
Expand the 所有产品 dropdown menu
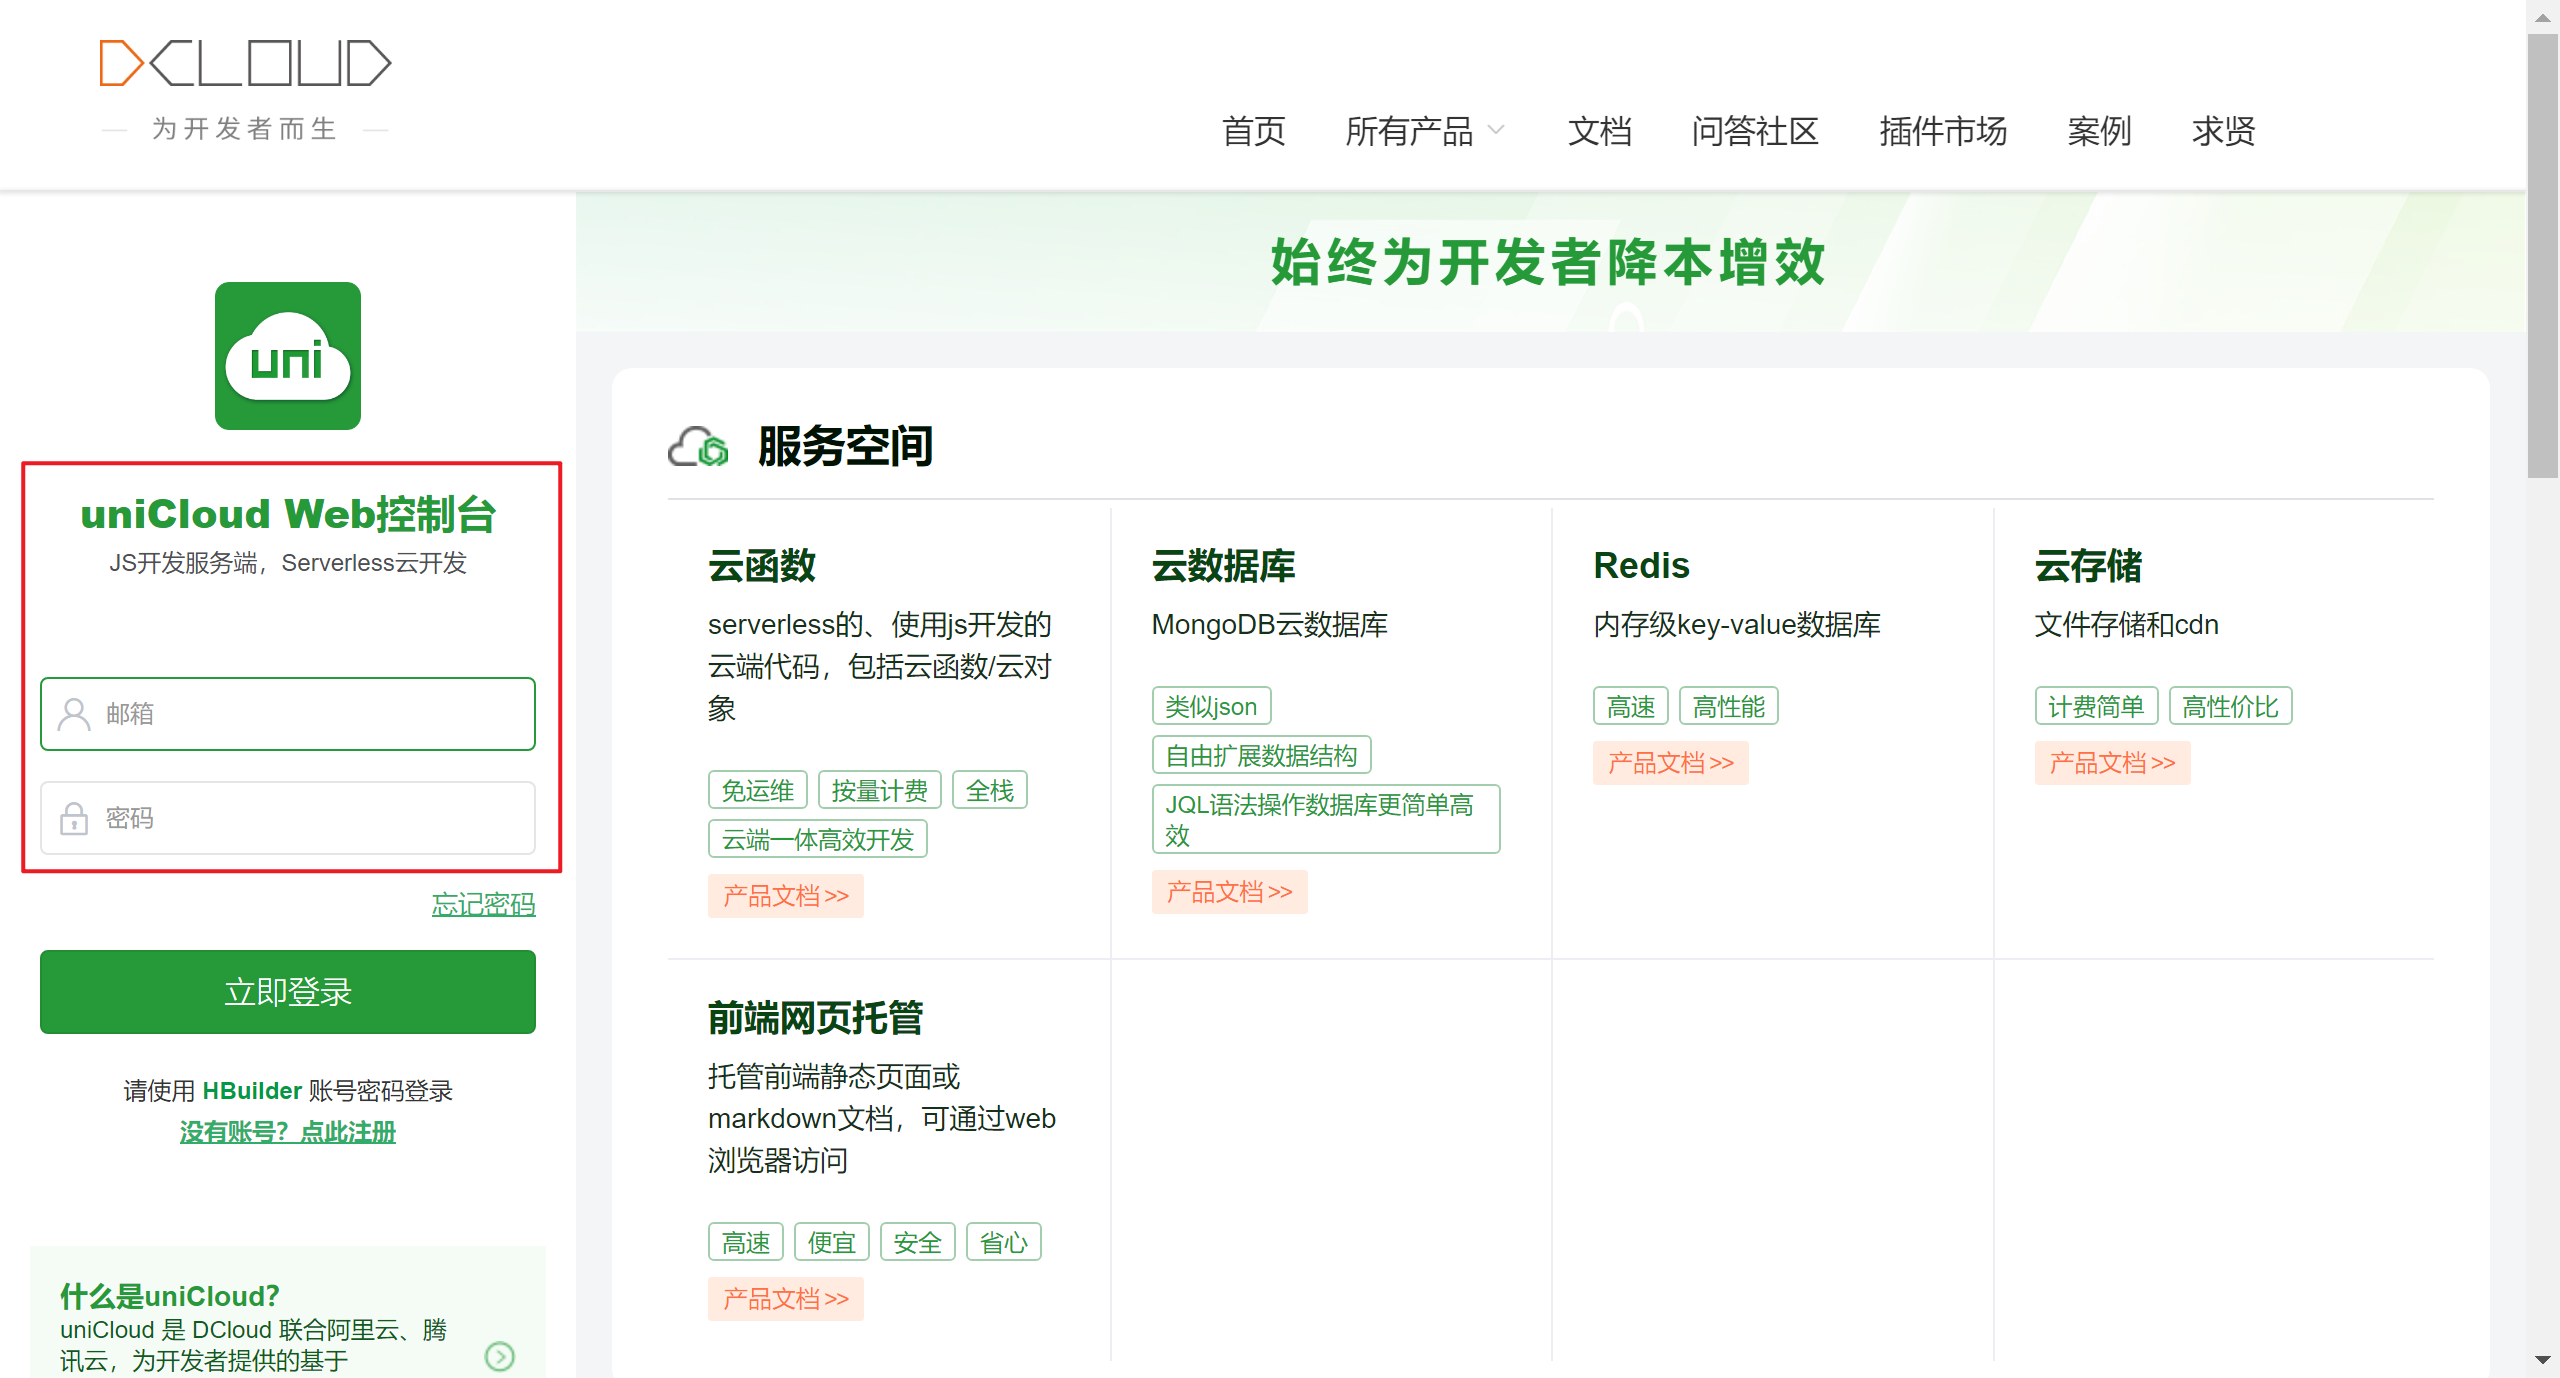pyautogui.click(x=1409, y=131)
